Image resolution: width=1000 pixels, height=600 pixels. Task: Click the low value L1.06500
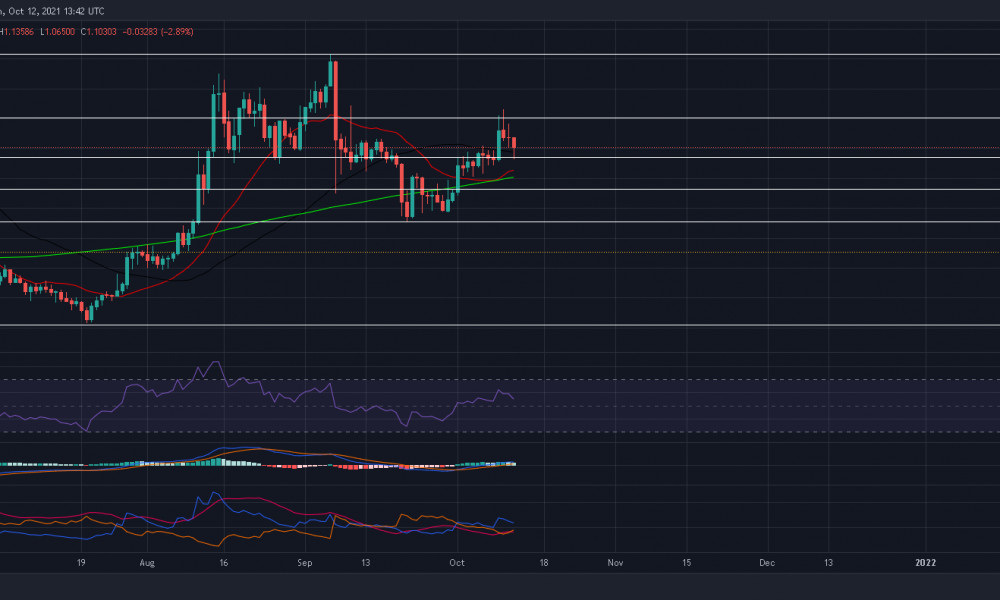click(57, 31)
